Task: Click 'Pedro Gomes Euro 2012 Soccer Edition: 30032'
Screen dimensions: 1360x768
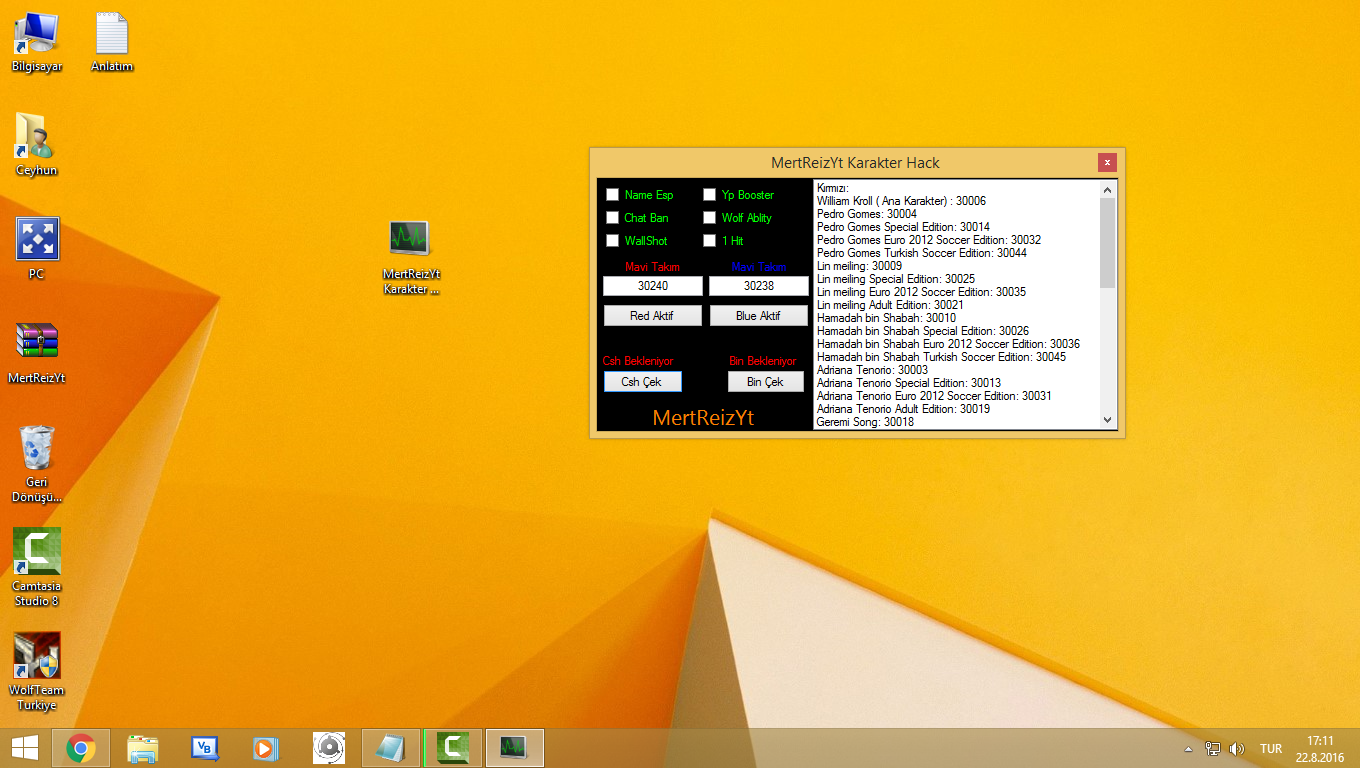Action: tap(929, 240)
